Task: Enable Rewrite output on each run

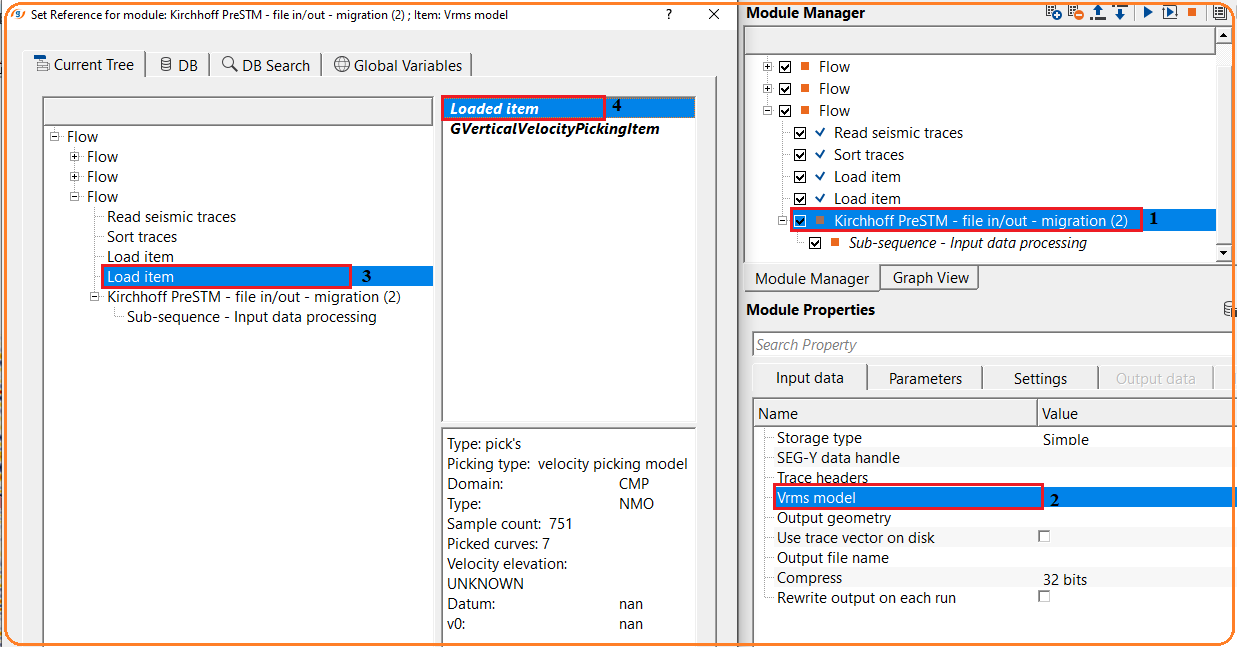Action: tap(1044, 597)
